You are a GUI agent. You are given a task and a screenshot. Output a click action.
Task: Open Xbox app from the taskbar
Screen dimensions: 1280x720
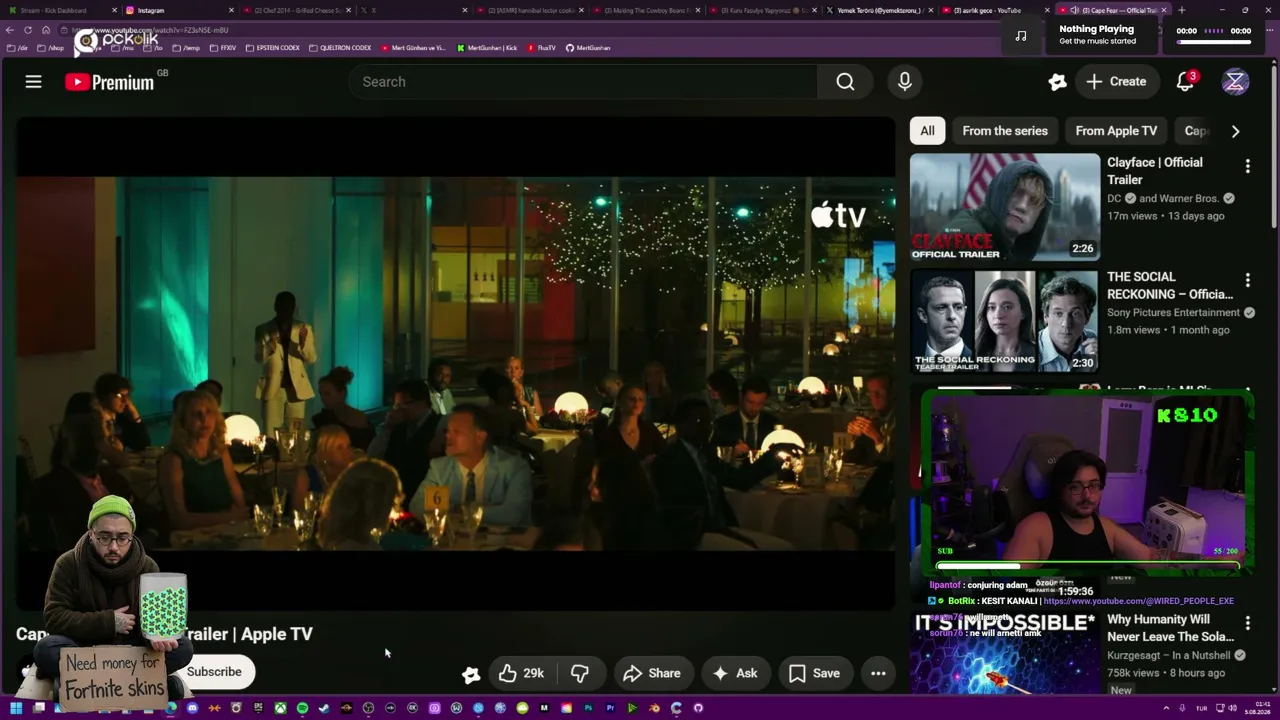pyautogui.click(x=280, y=708)
